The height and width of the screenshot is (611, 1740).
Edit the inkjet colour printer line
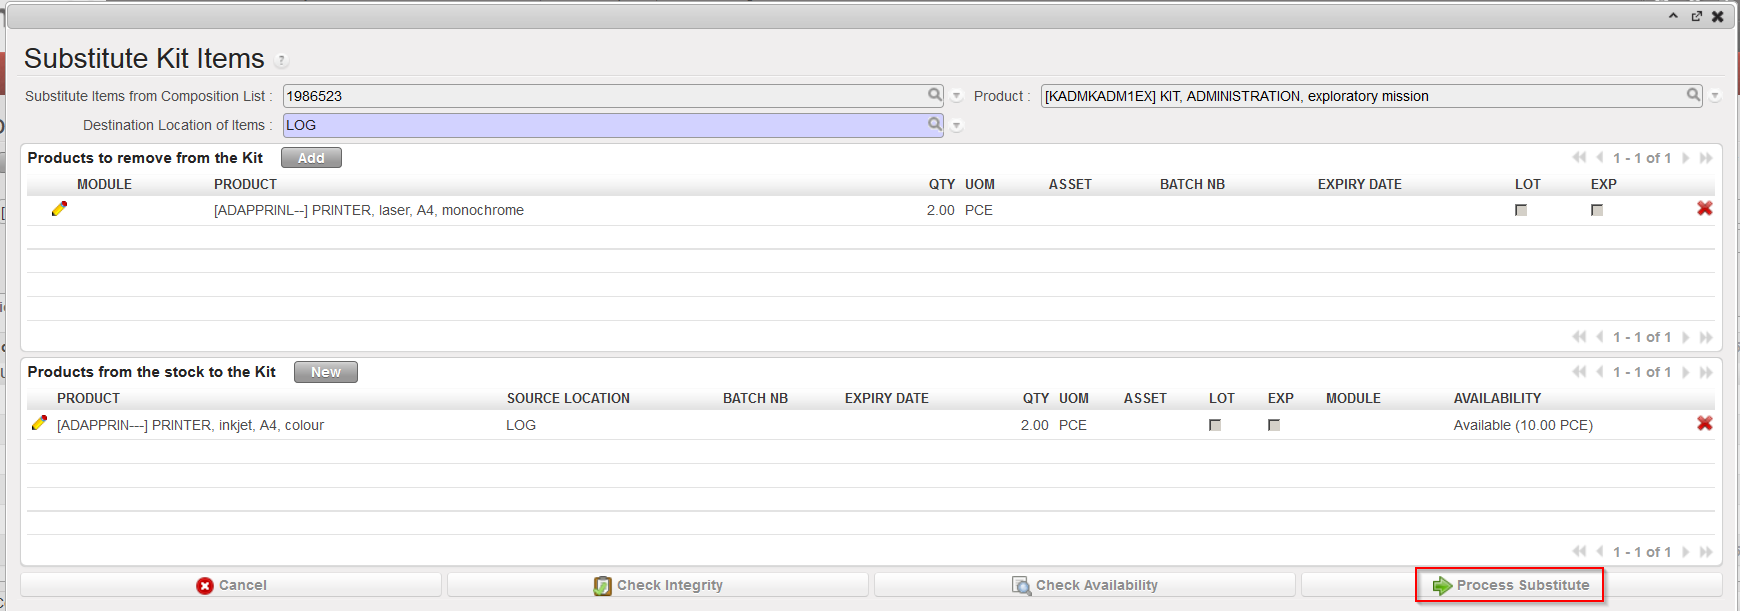(x=39, y=424)
